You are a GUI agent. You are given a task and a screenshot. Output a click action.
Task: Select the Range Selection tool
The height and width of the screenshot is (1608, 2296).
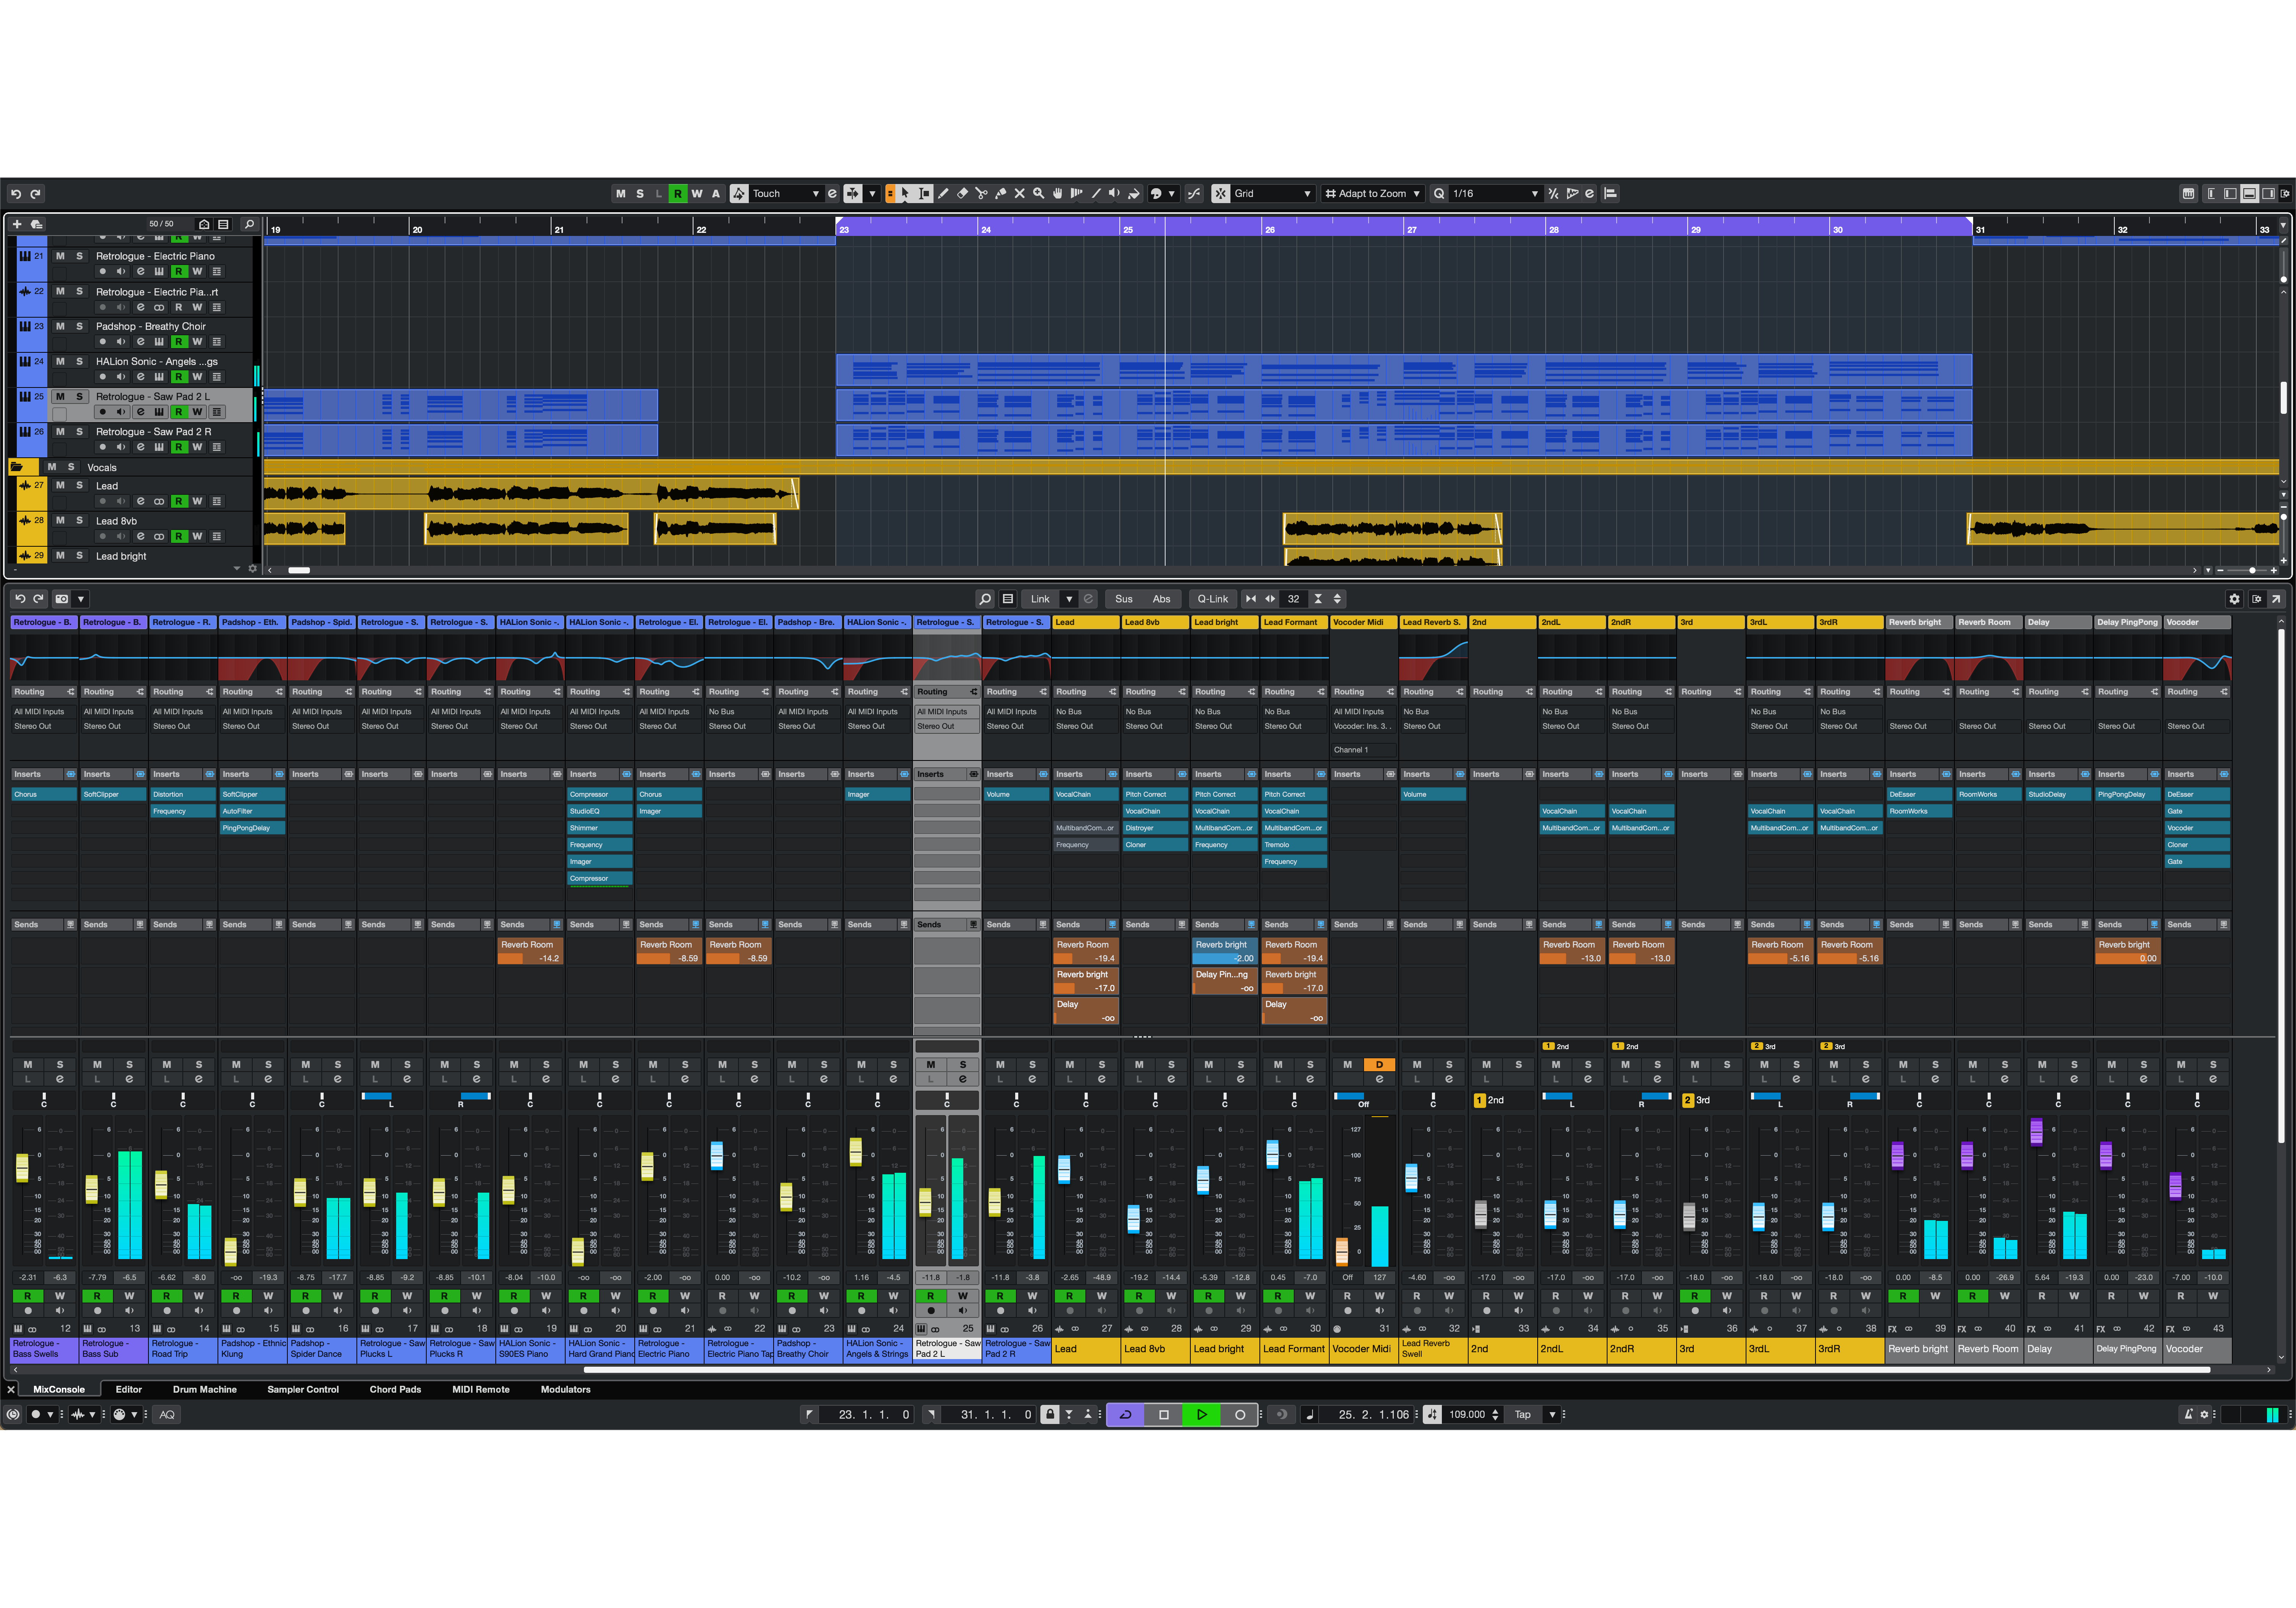click(924, 194)
